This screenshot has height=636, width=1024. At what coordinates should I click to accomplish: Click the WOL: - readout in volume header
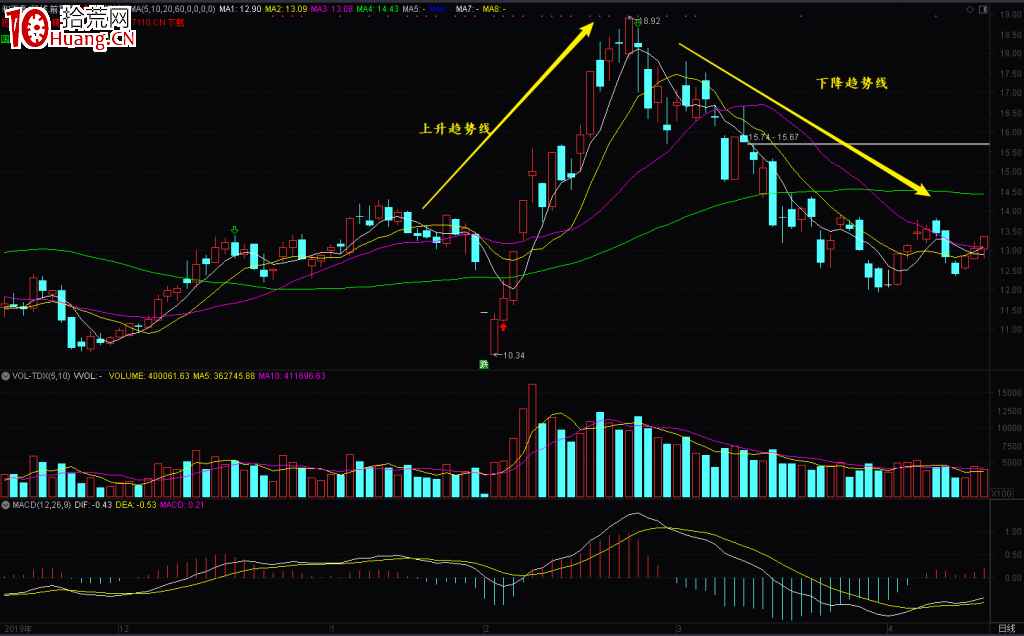click(x=88, y=376)
